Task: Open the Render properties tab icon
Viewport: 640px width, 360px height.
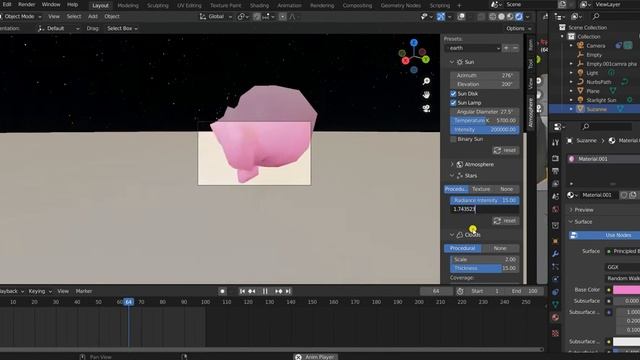Action: (x=555, y=158)
